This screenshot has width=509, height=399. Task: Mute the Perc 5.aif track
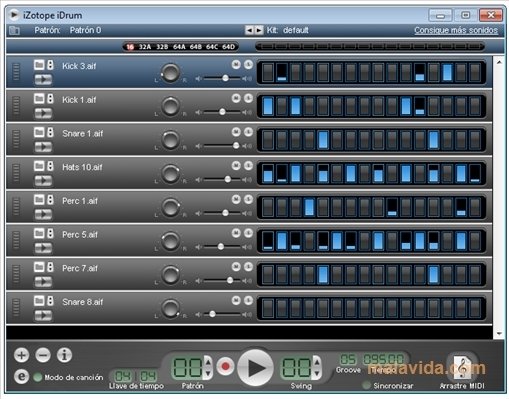coord(236,233)
